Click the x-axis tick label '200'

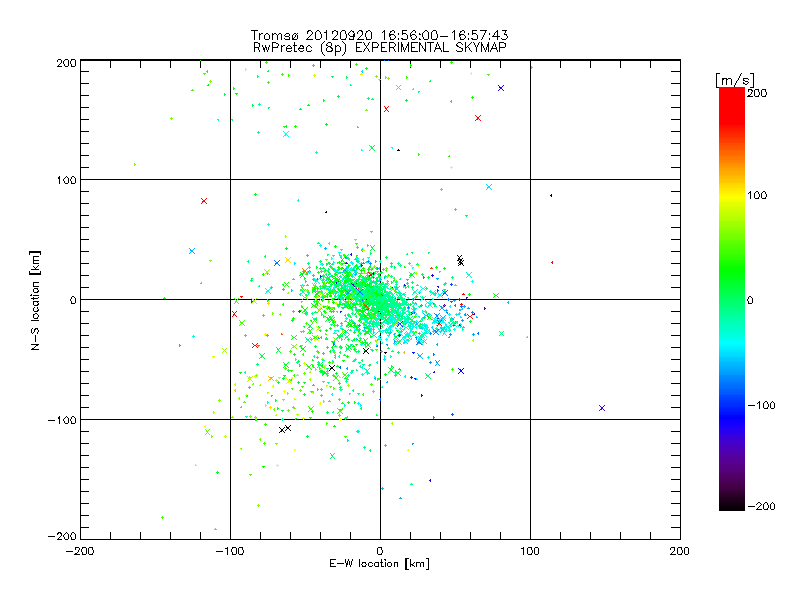[680, 551]
